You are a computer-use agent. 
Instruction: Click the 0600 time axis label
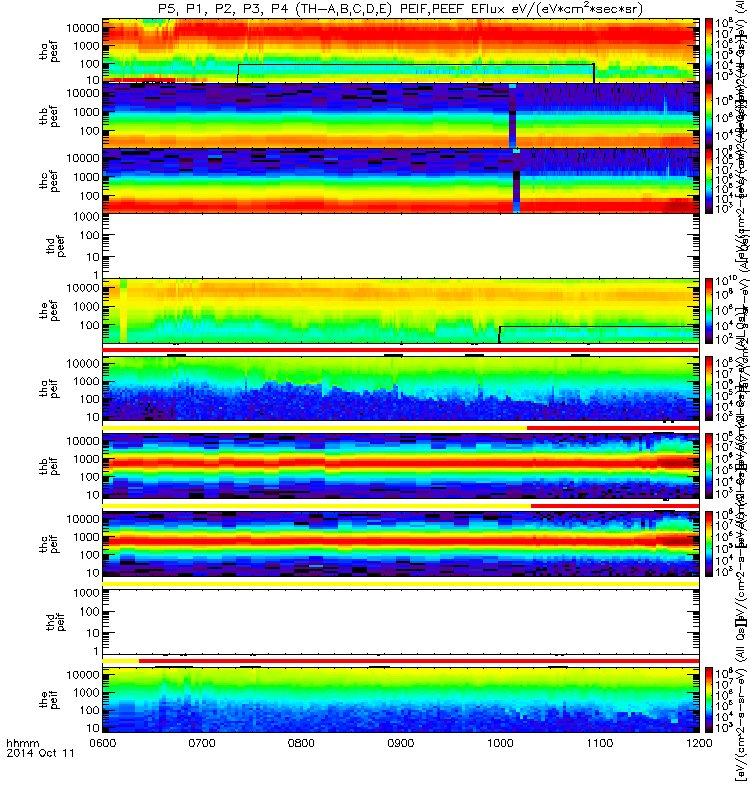(103, 743)
